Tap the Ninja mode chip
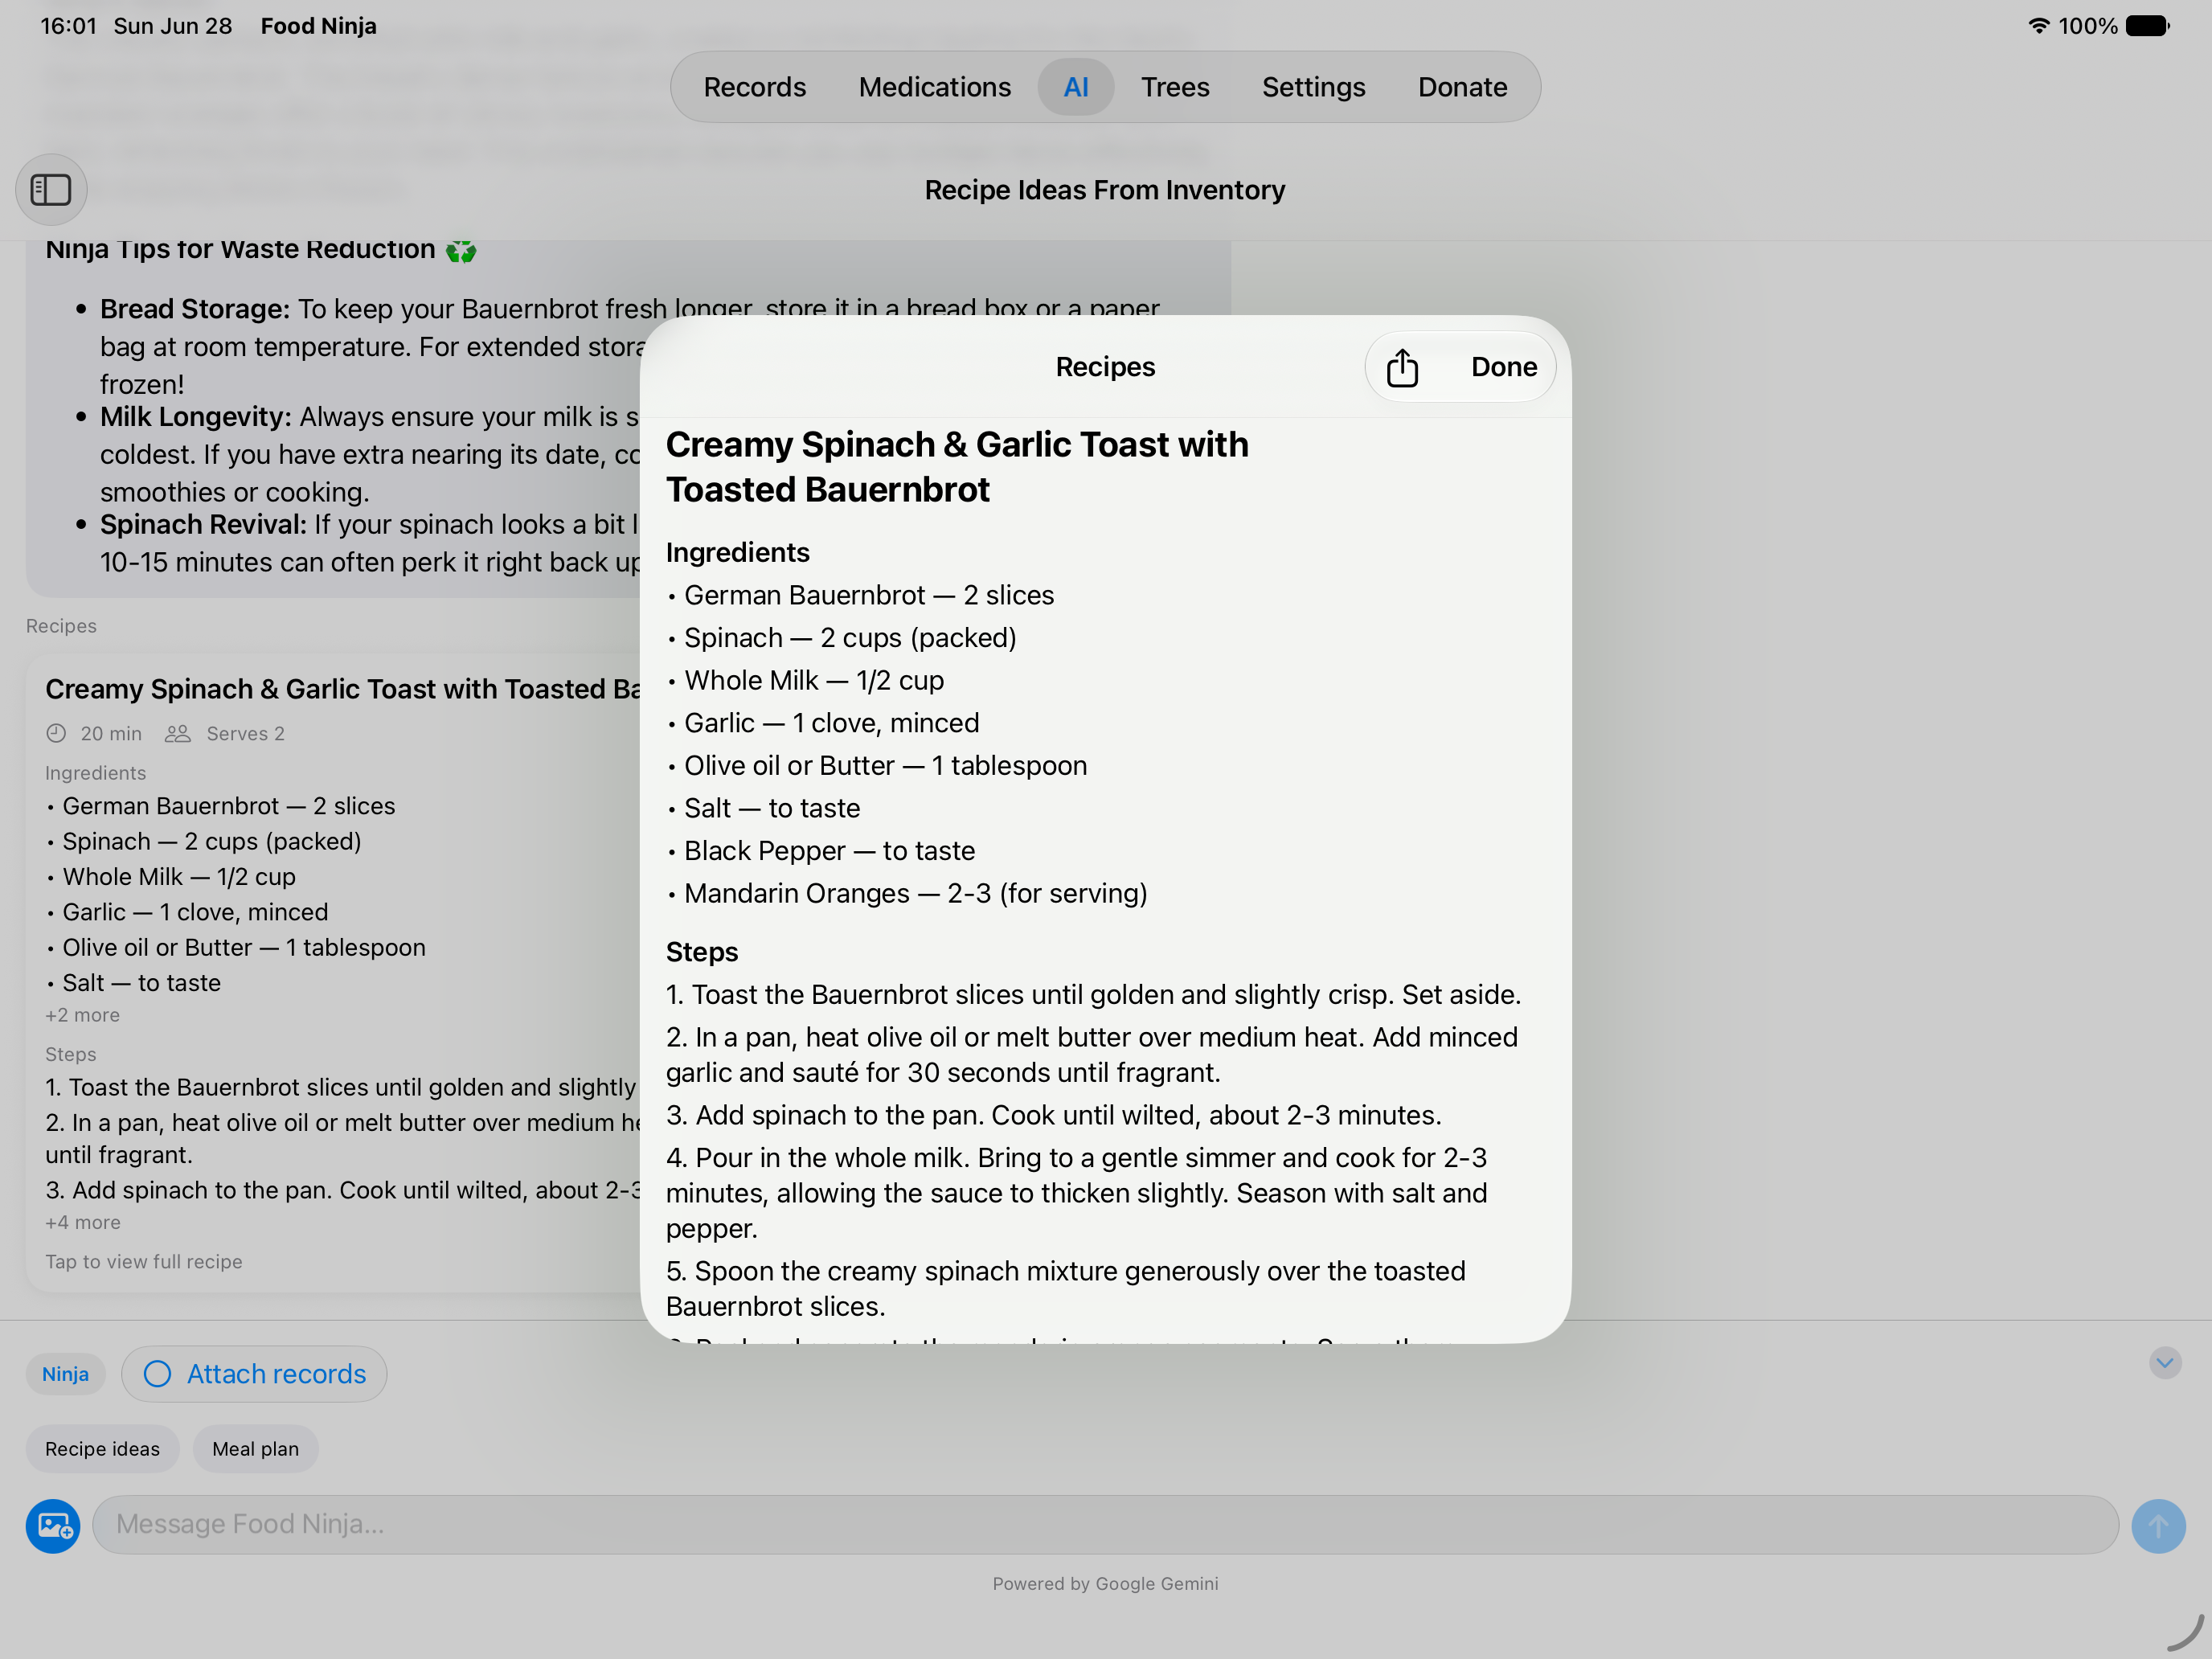The height and width of the screenshot is (1659, 2212). coord(65,1374)
